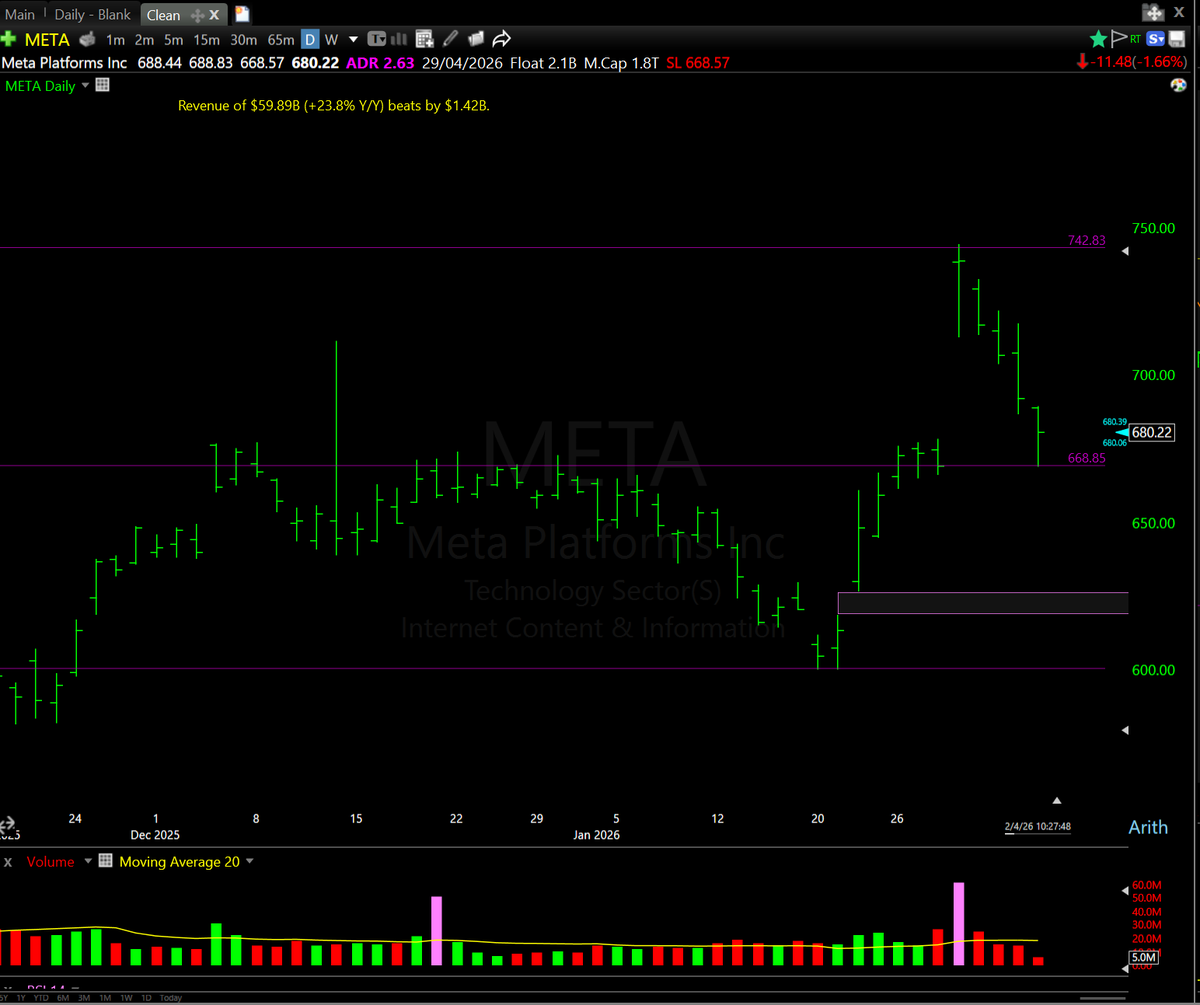Select the 65m timeframe
This screenshot has height=1005, width=1200.
(281, 40)
